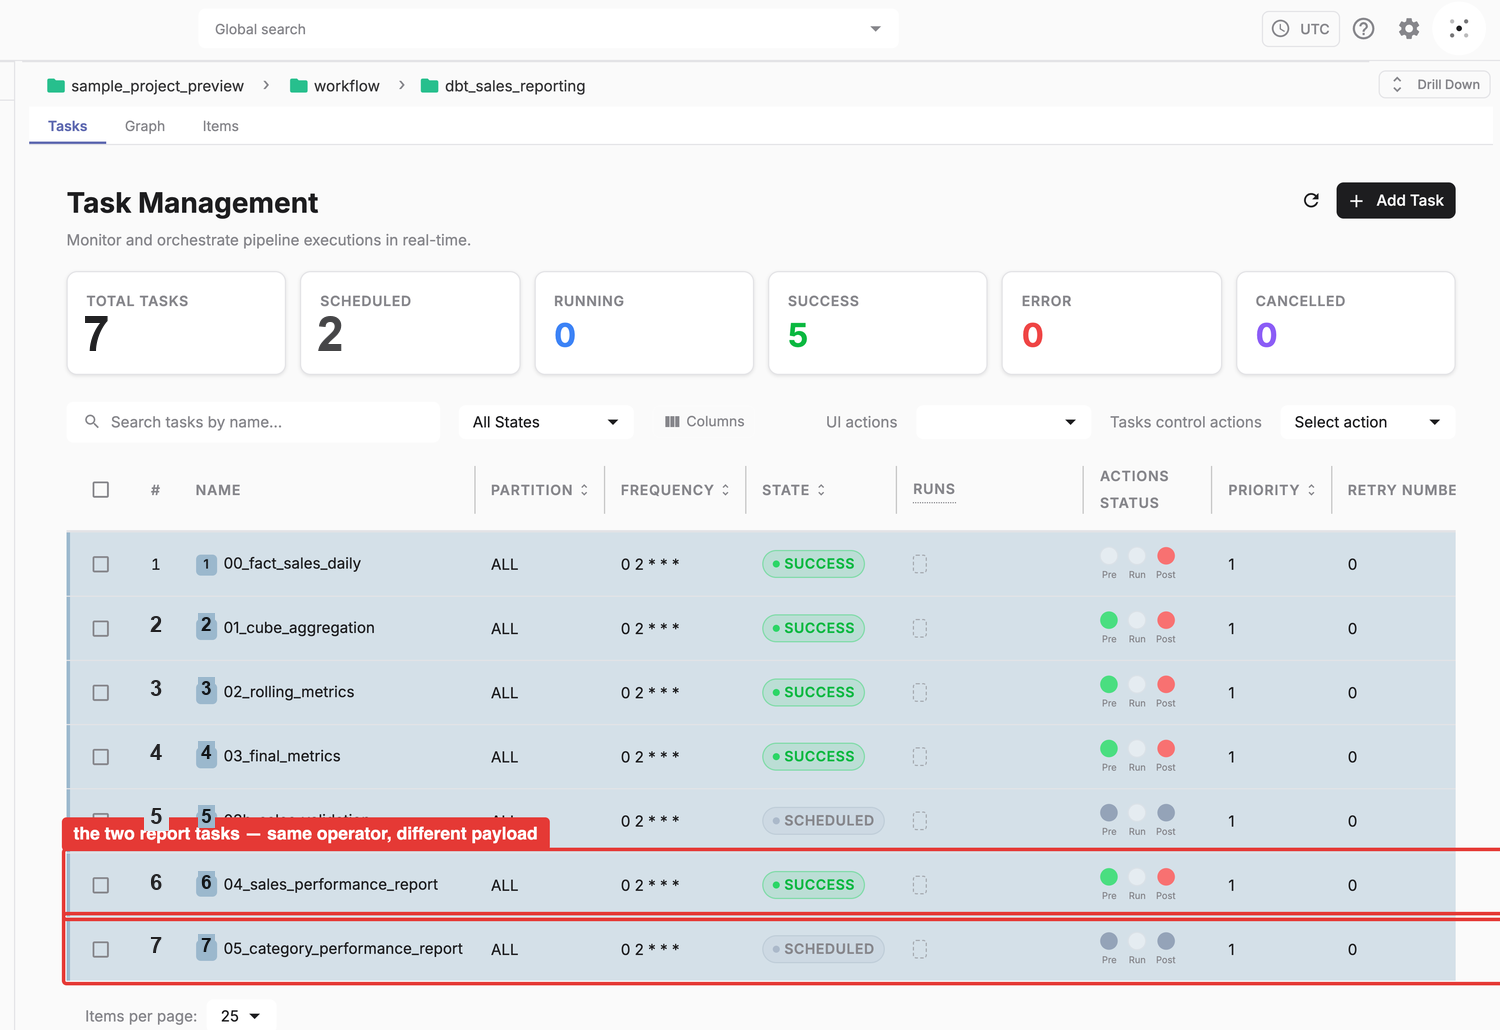Click the 02_rolling_metrics task name

289,692
